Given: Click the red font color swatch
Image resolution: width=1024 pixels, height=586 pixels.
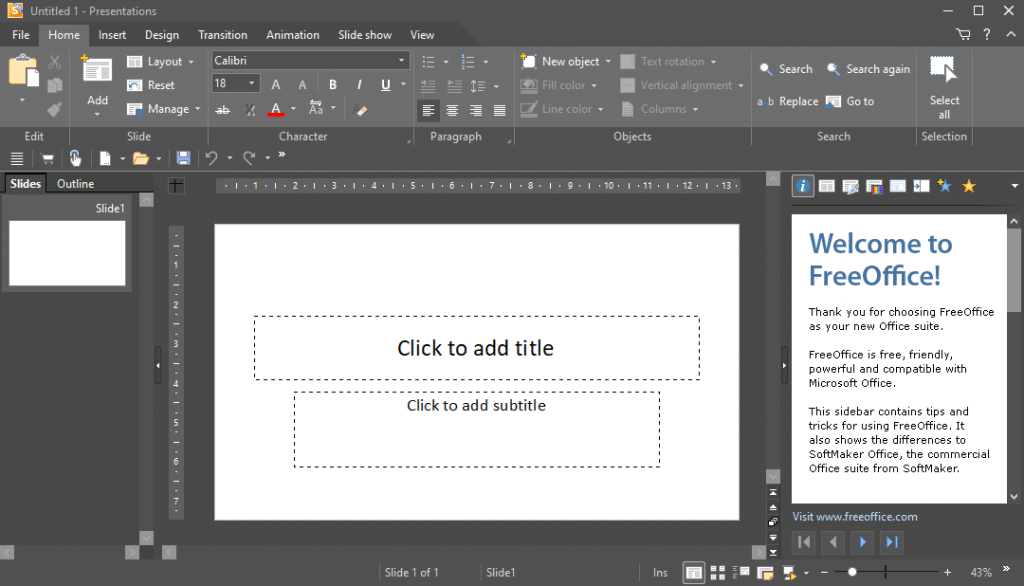Looking at the screenshot, I should pyautogui.click(x=276, y=109).
